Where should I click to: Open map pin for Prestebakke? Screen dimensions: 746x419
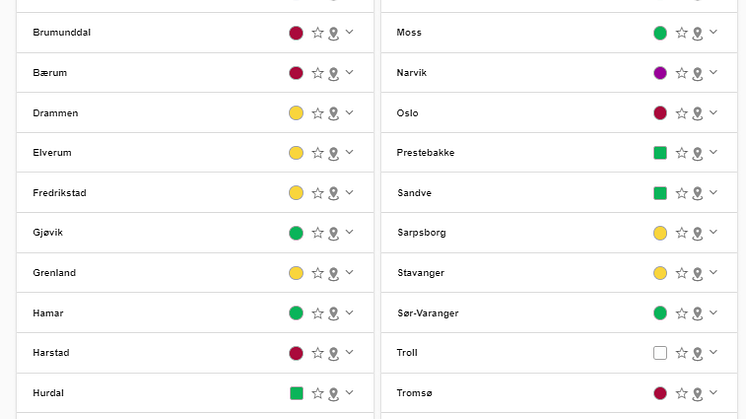697,154
